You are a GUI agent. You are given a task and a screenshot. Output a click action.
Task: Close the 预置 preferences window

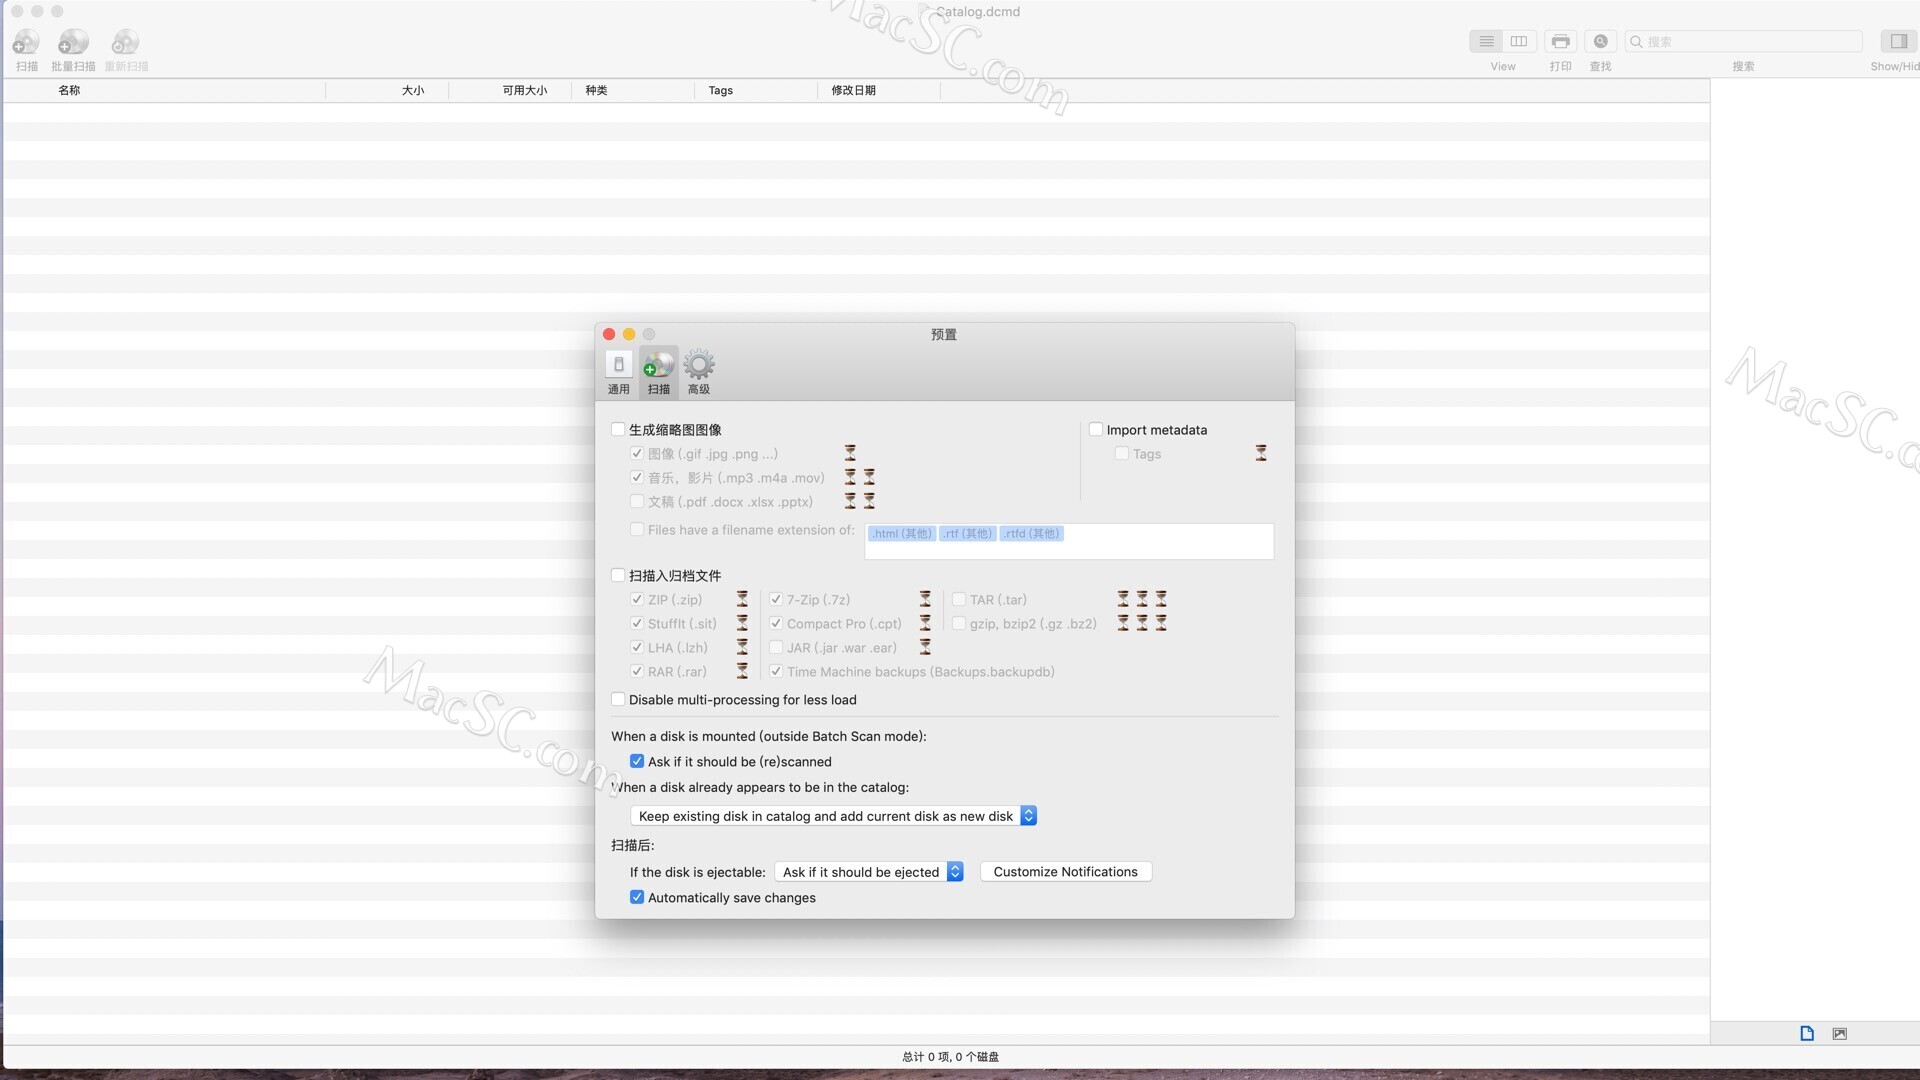tap(609, 334)
